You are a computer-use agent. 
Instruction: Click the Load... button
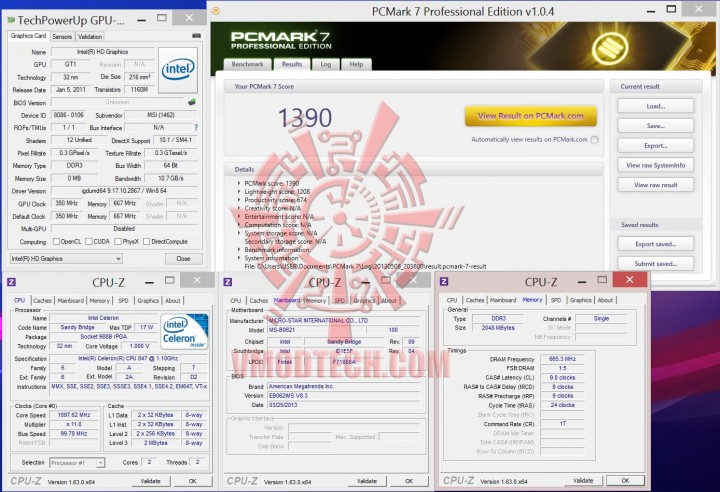point(656,106)
